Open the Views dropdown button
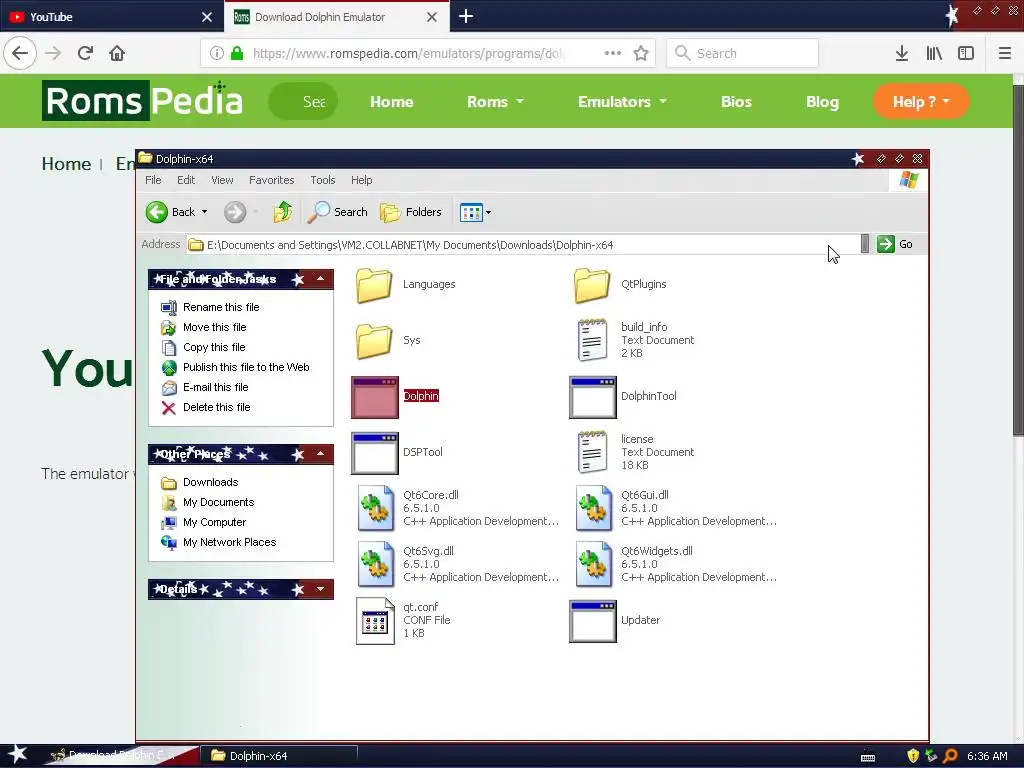This screenshot has width=1024, height=768. point(475,212)
